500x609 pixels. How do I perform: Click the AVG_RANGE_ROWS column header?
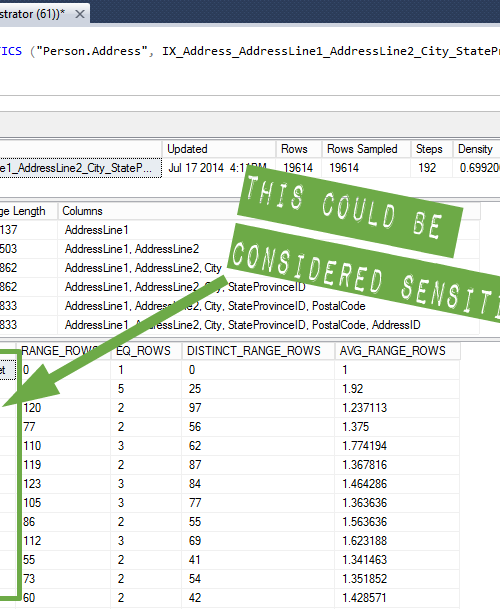pyautogui.click(x=397, y=351)
